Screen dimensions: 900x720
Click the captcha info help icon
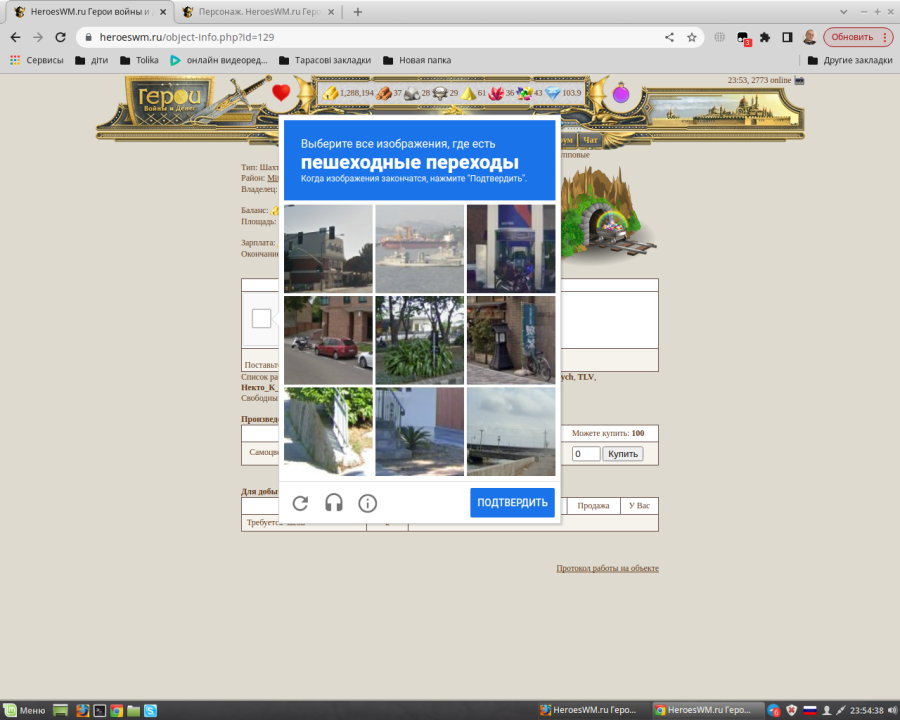point(367,504)
